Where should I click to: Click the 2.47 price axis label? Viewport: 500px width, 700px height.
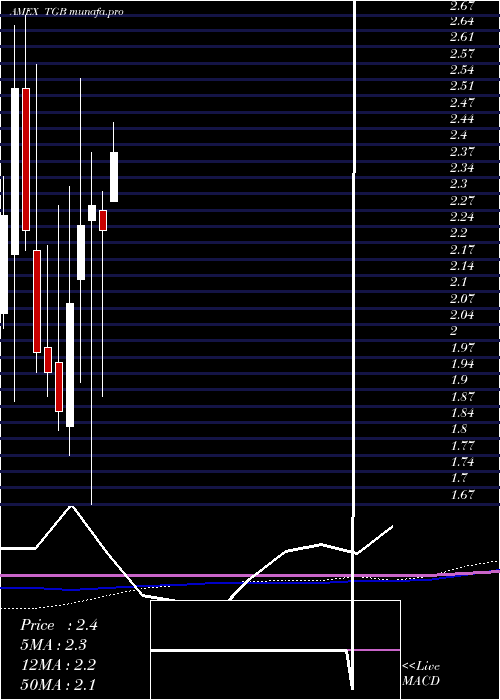[462, 103]
